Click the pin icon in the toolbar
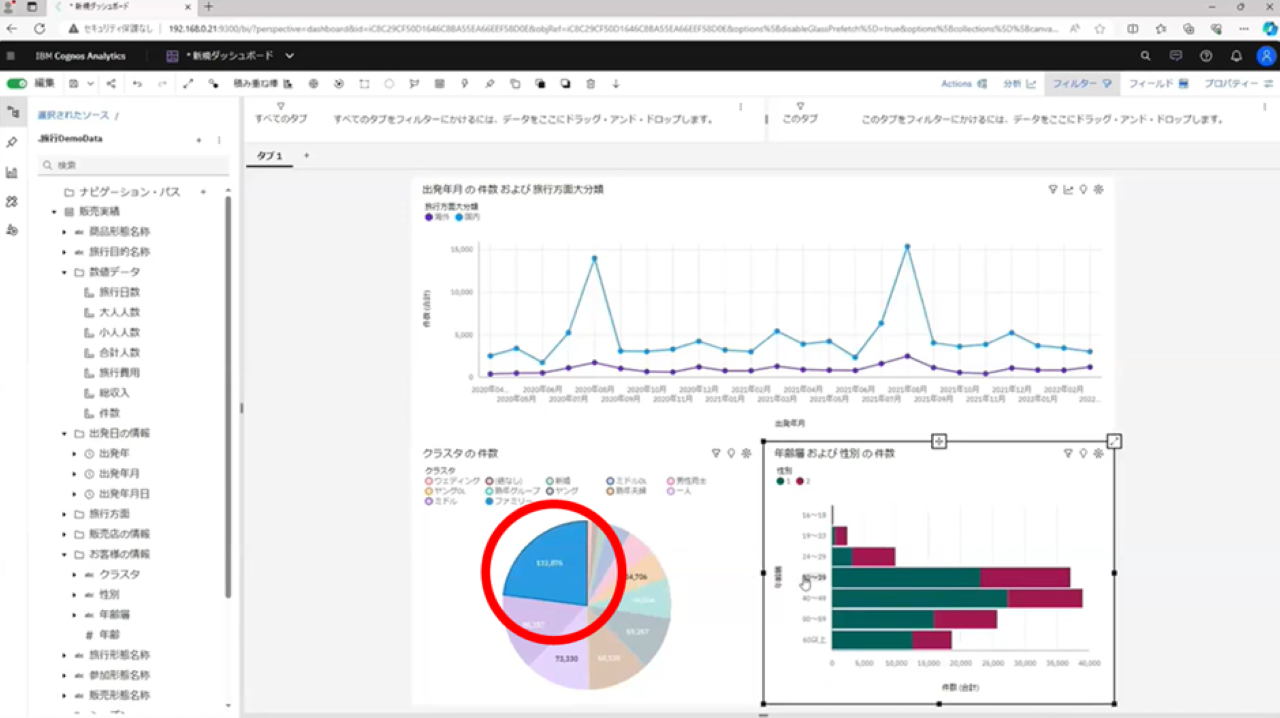The image size is (1280, 718). pos(489,84)
